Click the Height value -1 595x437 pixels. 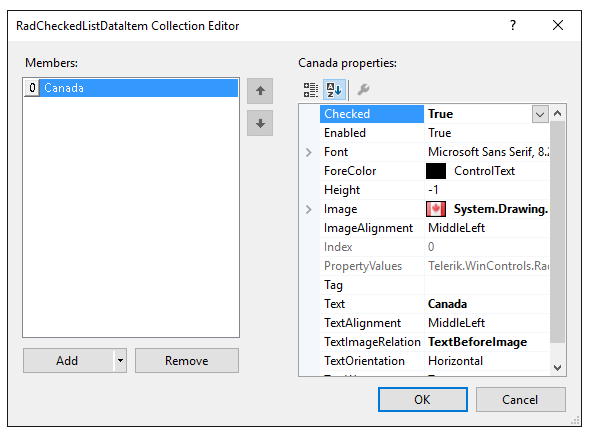tap(433, 190)
